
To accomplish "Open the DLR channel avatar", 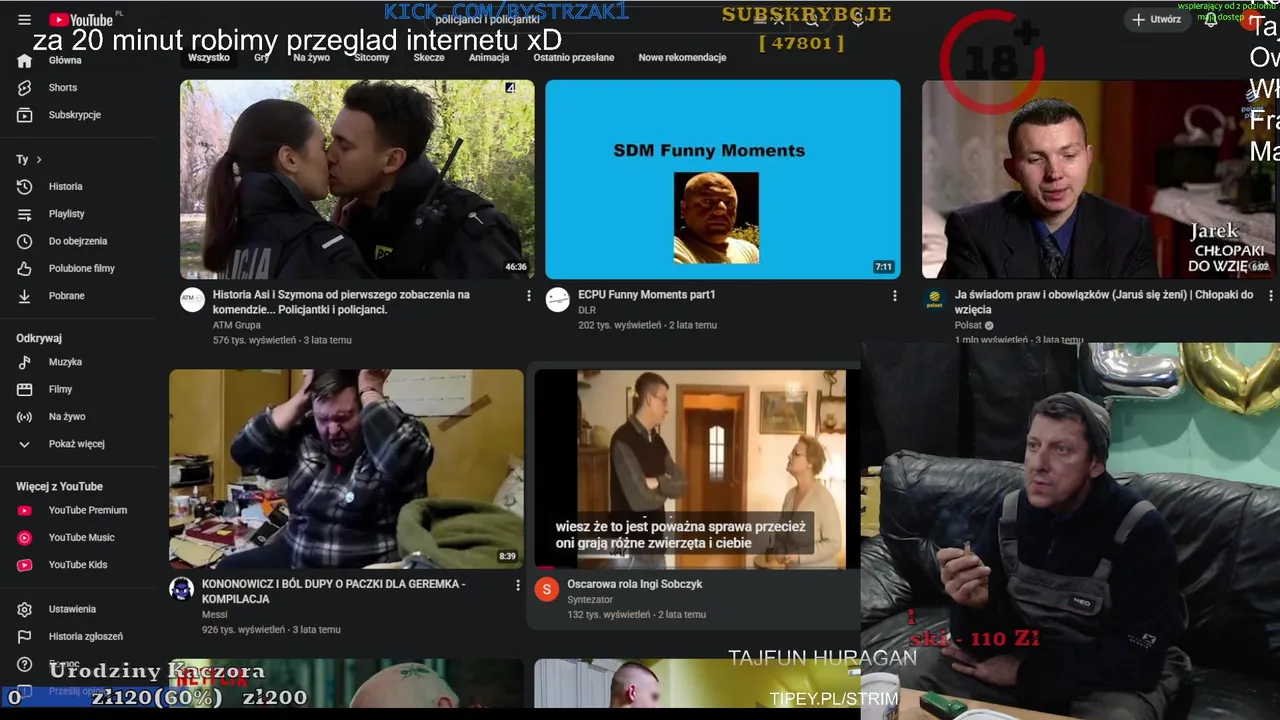I will pyautogui.click(x=558, y=300).
